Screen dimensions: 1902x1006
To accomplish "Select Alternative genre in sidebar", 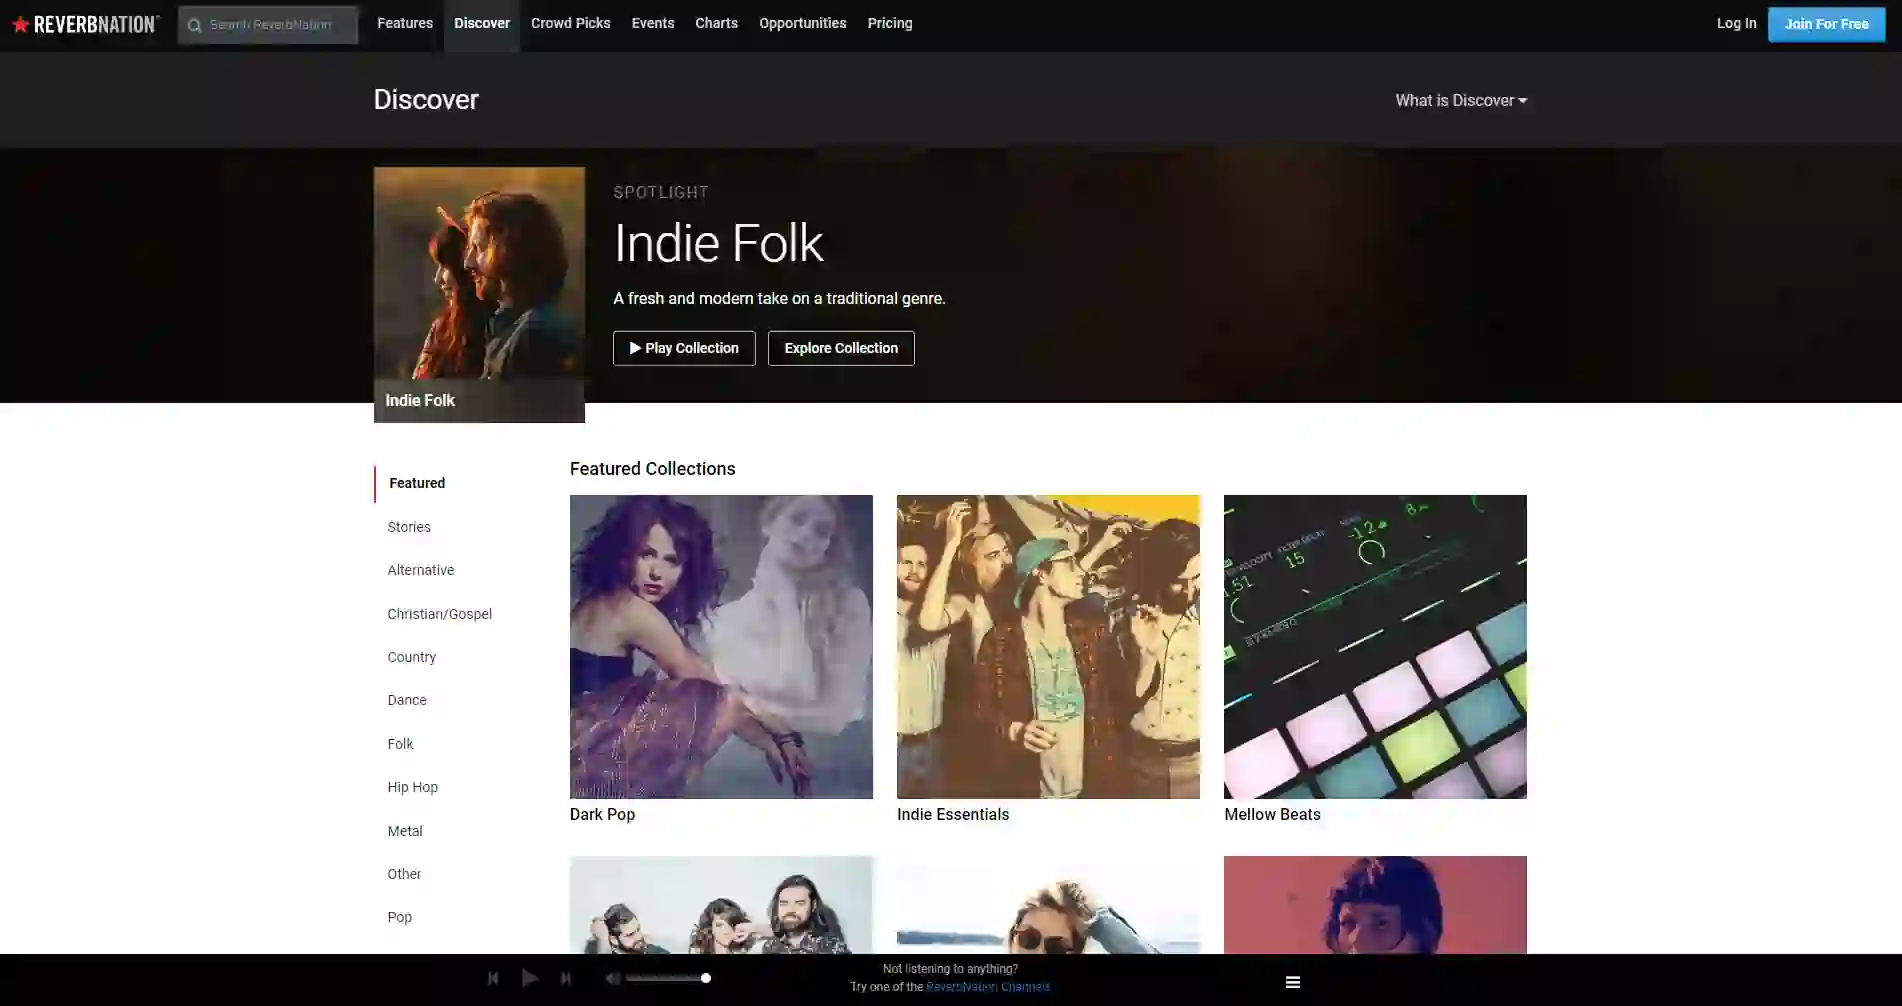I will coord(421,570).
